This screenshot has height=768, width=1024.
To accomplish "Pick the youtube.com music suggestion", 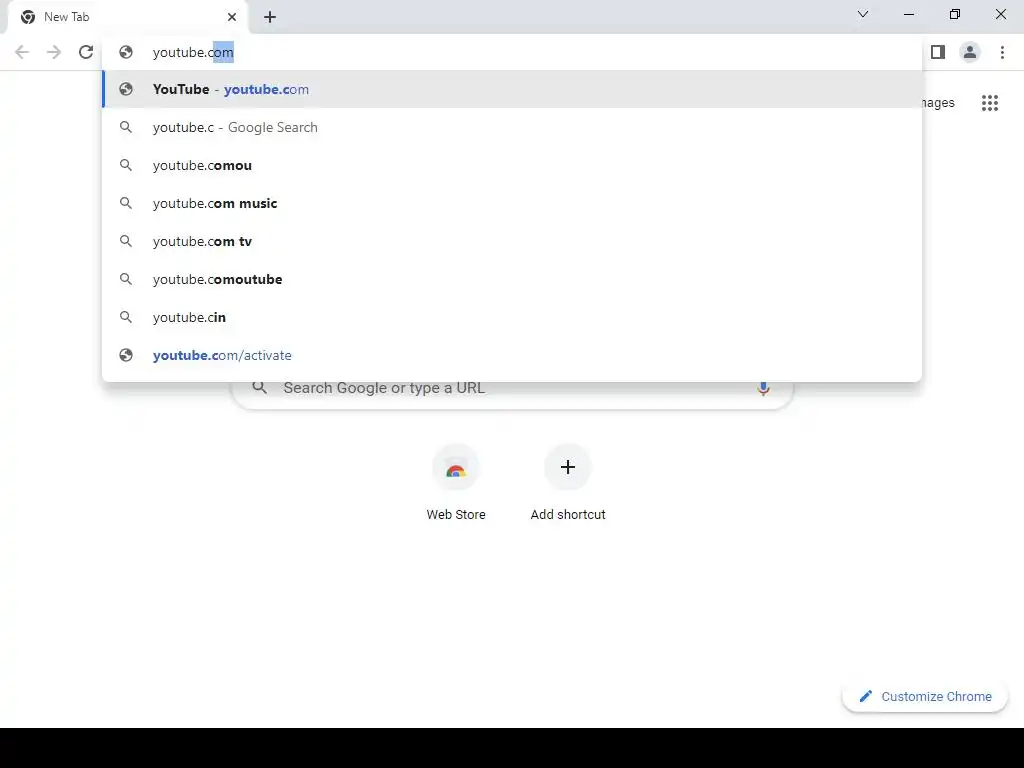I will 512,203.
